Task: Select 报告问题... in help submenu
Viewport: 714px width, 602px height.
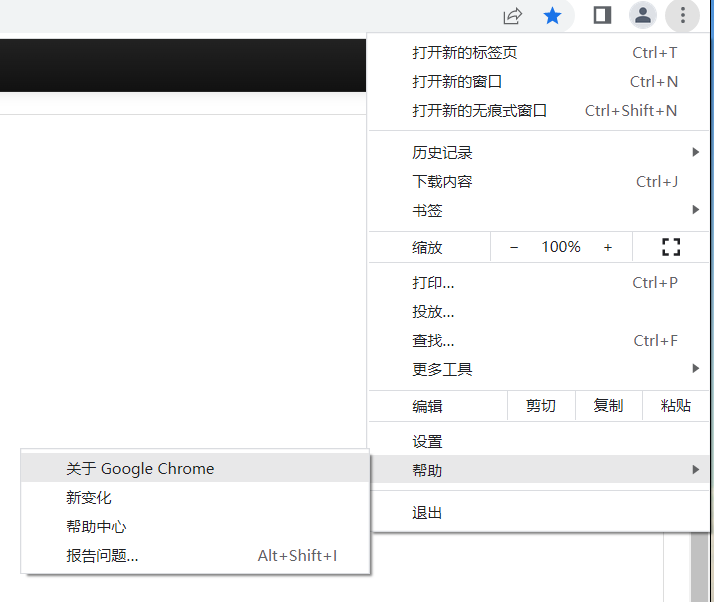Action: pos(102,556)
